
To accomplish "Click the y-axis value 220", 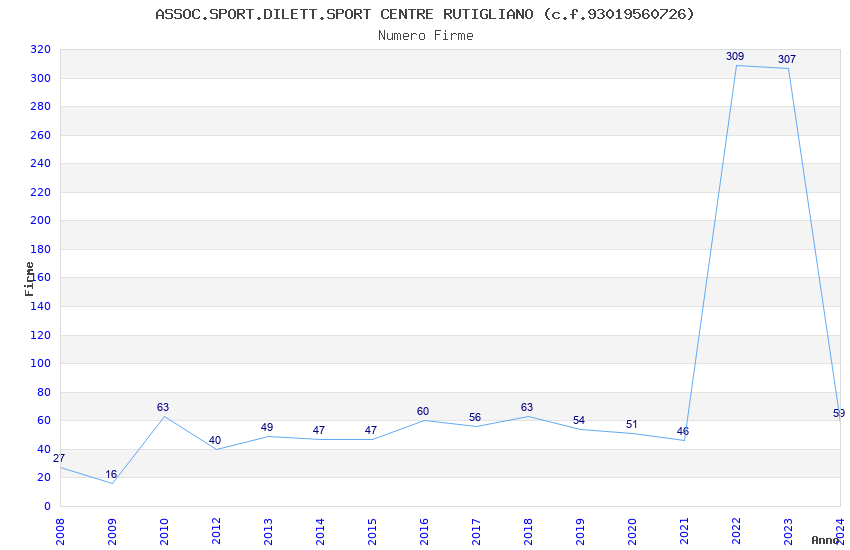I will [41, 192].
